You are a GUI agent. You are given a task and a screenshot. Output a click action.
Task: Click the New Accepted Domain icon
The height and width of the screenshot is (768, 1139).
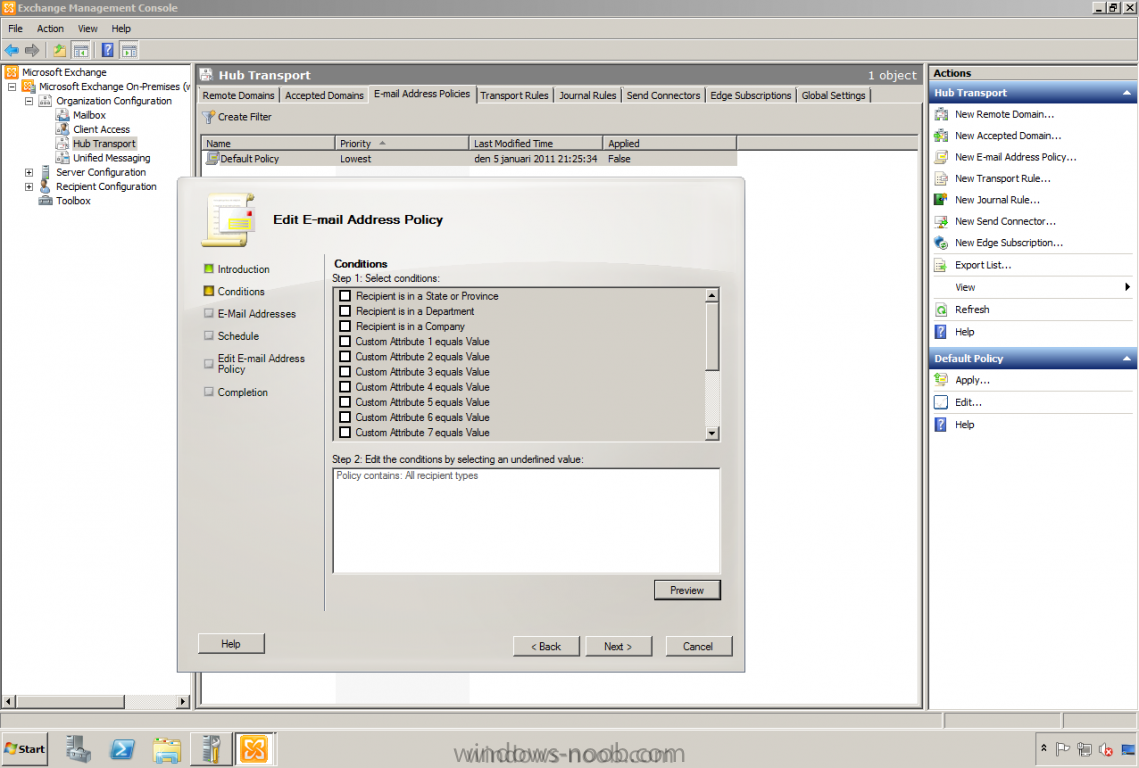(941, 136)
